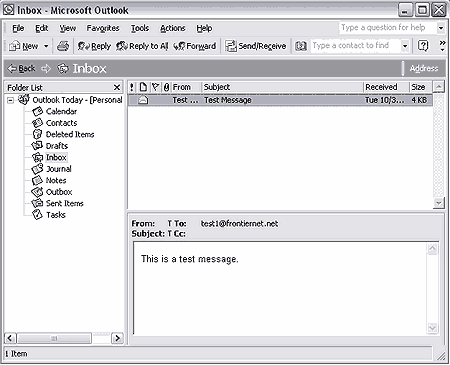The width and height of the screenshot is (450, 365).
Task: Click the Print icon in toolbar
Action: (63, 46)
